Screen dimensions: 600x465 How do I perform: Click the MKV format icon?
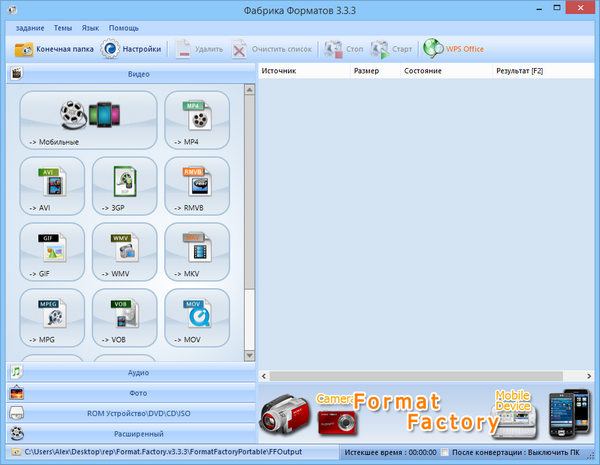197,251
